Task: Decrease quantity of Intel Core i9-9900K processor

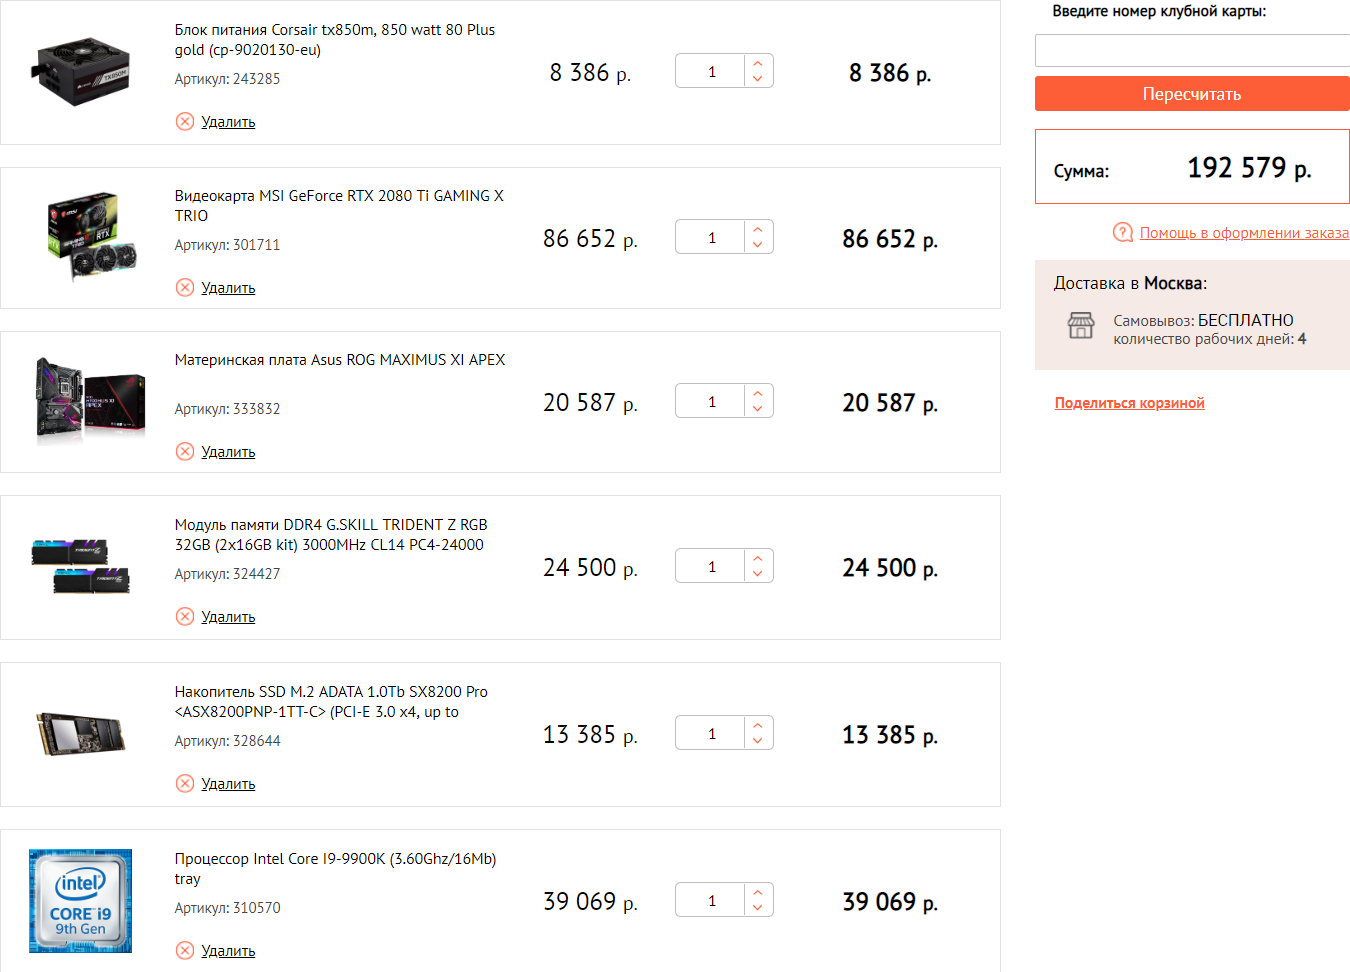Action: coord(758,908)
